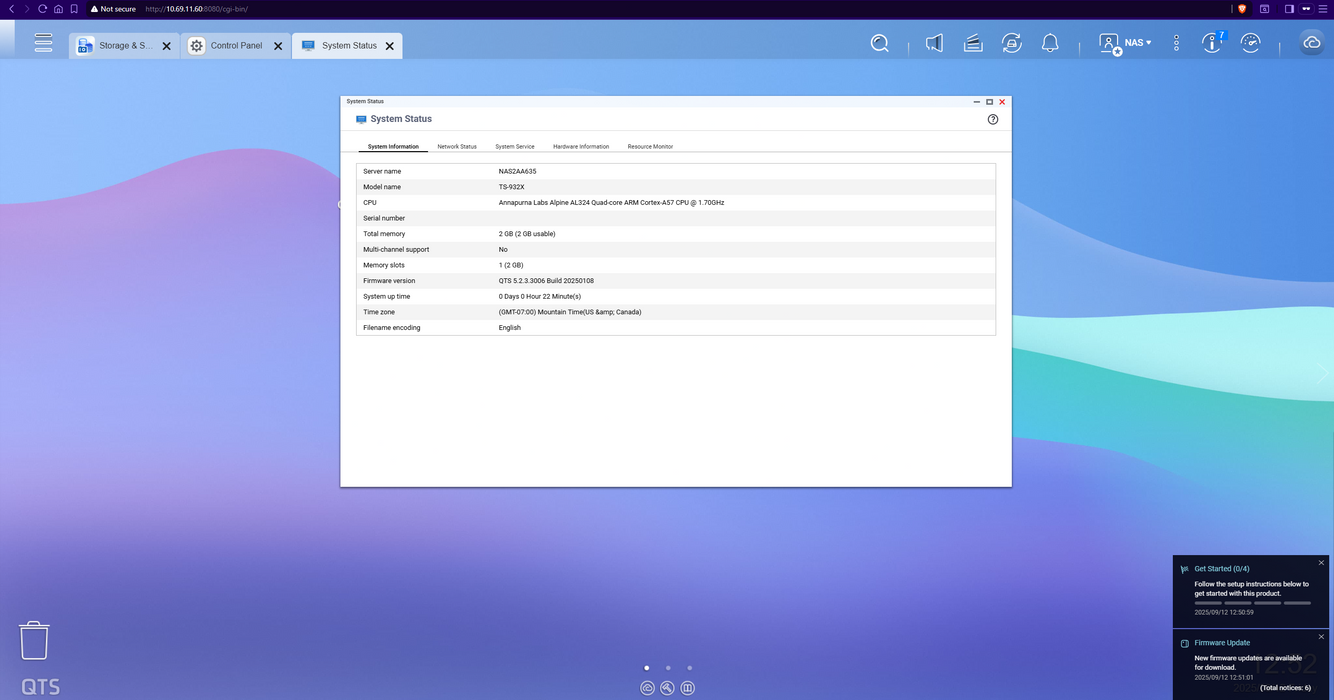Open event notifications bell
Screen dimensions: 1334x700
click(1050, 43)
